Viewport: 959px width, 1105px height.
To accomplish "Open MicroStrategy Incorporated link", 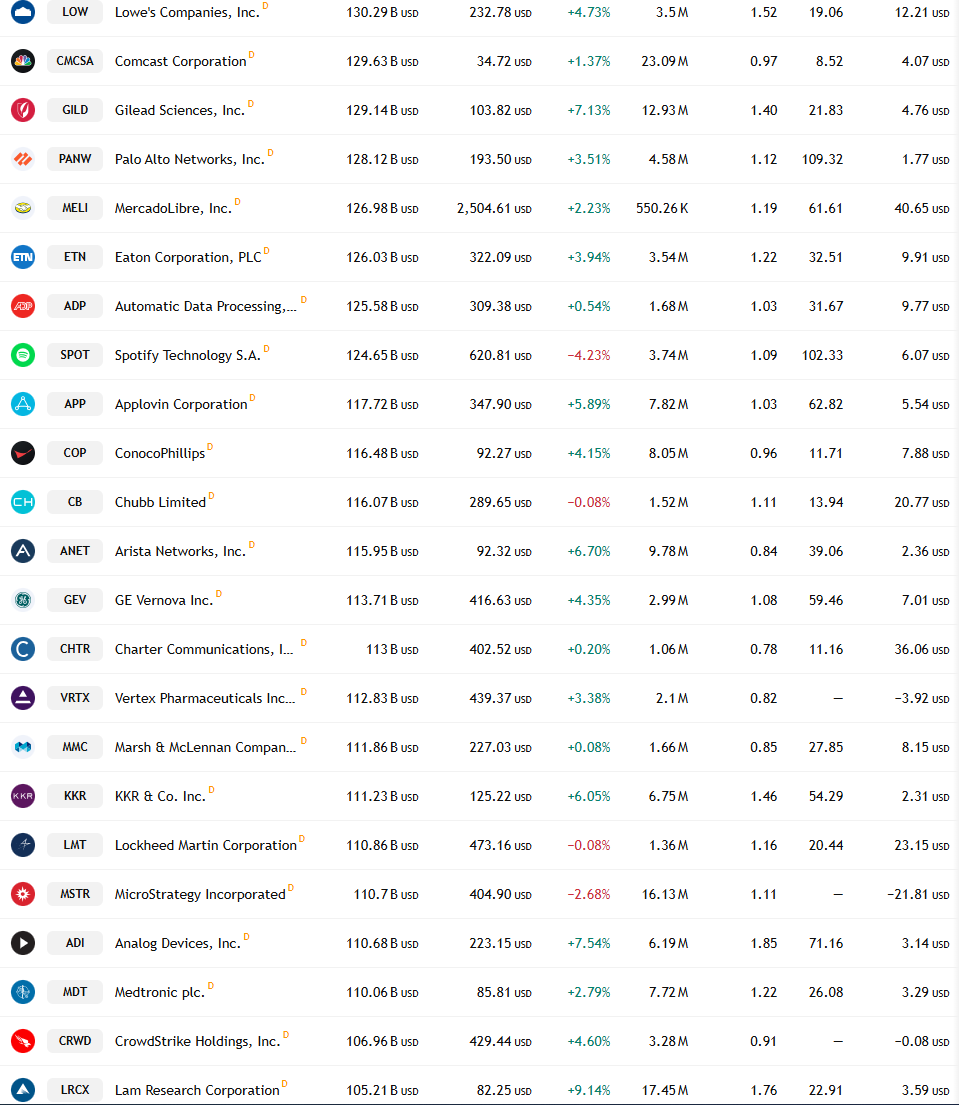I will pos(200,894).
